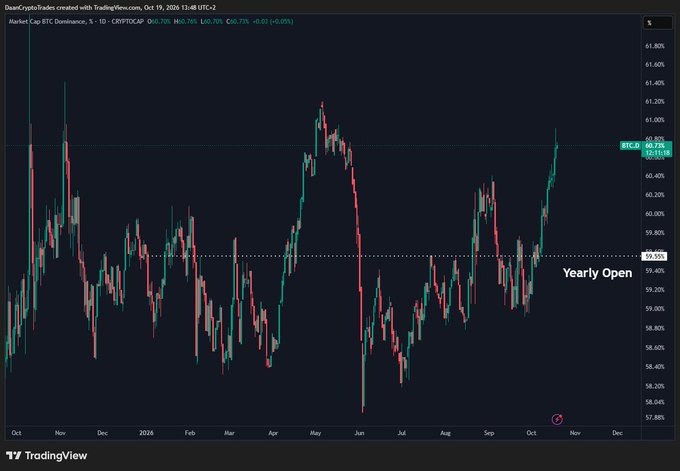
Task: Click the 2026 year label on time axis
Action: 146,433
